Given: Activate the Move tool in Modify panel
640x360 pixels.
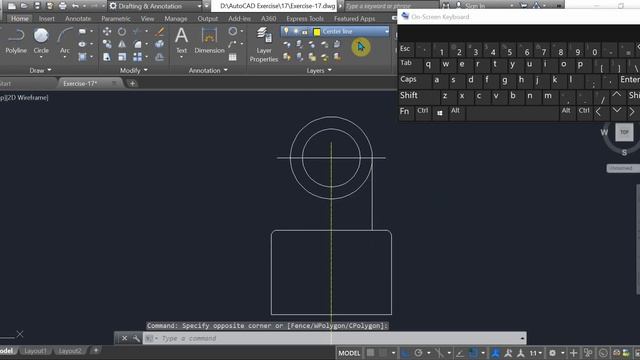Looking at the screenshot, I should point(107,31).
